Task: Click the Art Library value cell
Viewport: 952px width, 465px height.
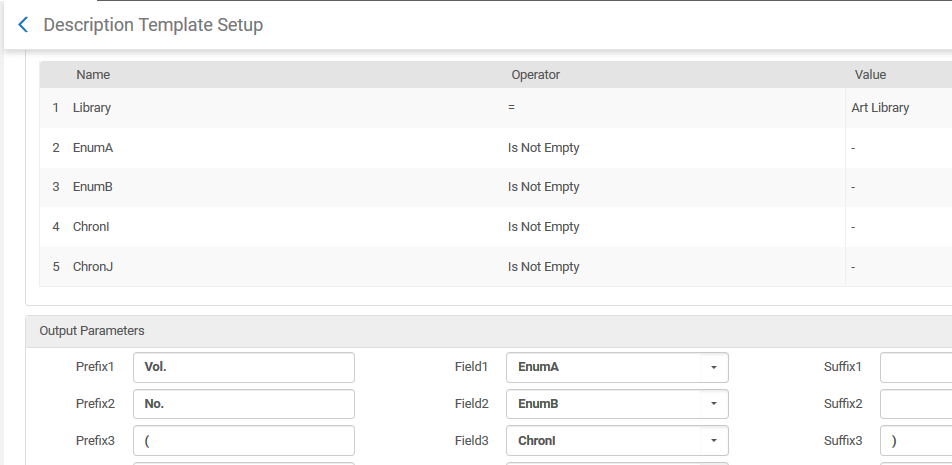Action: [881, 108]
